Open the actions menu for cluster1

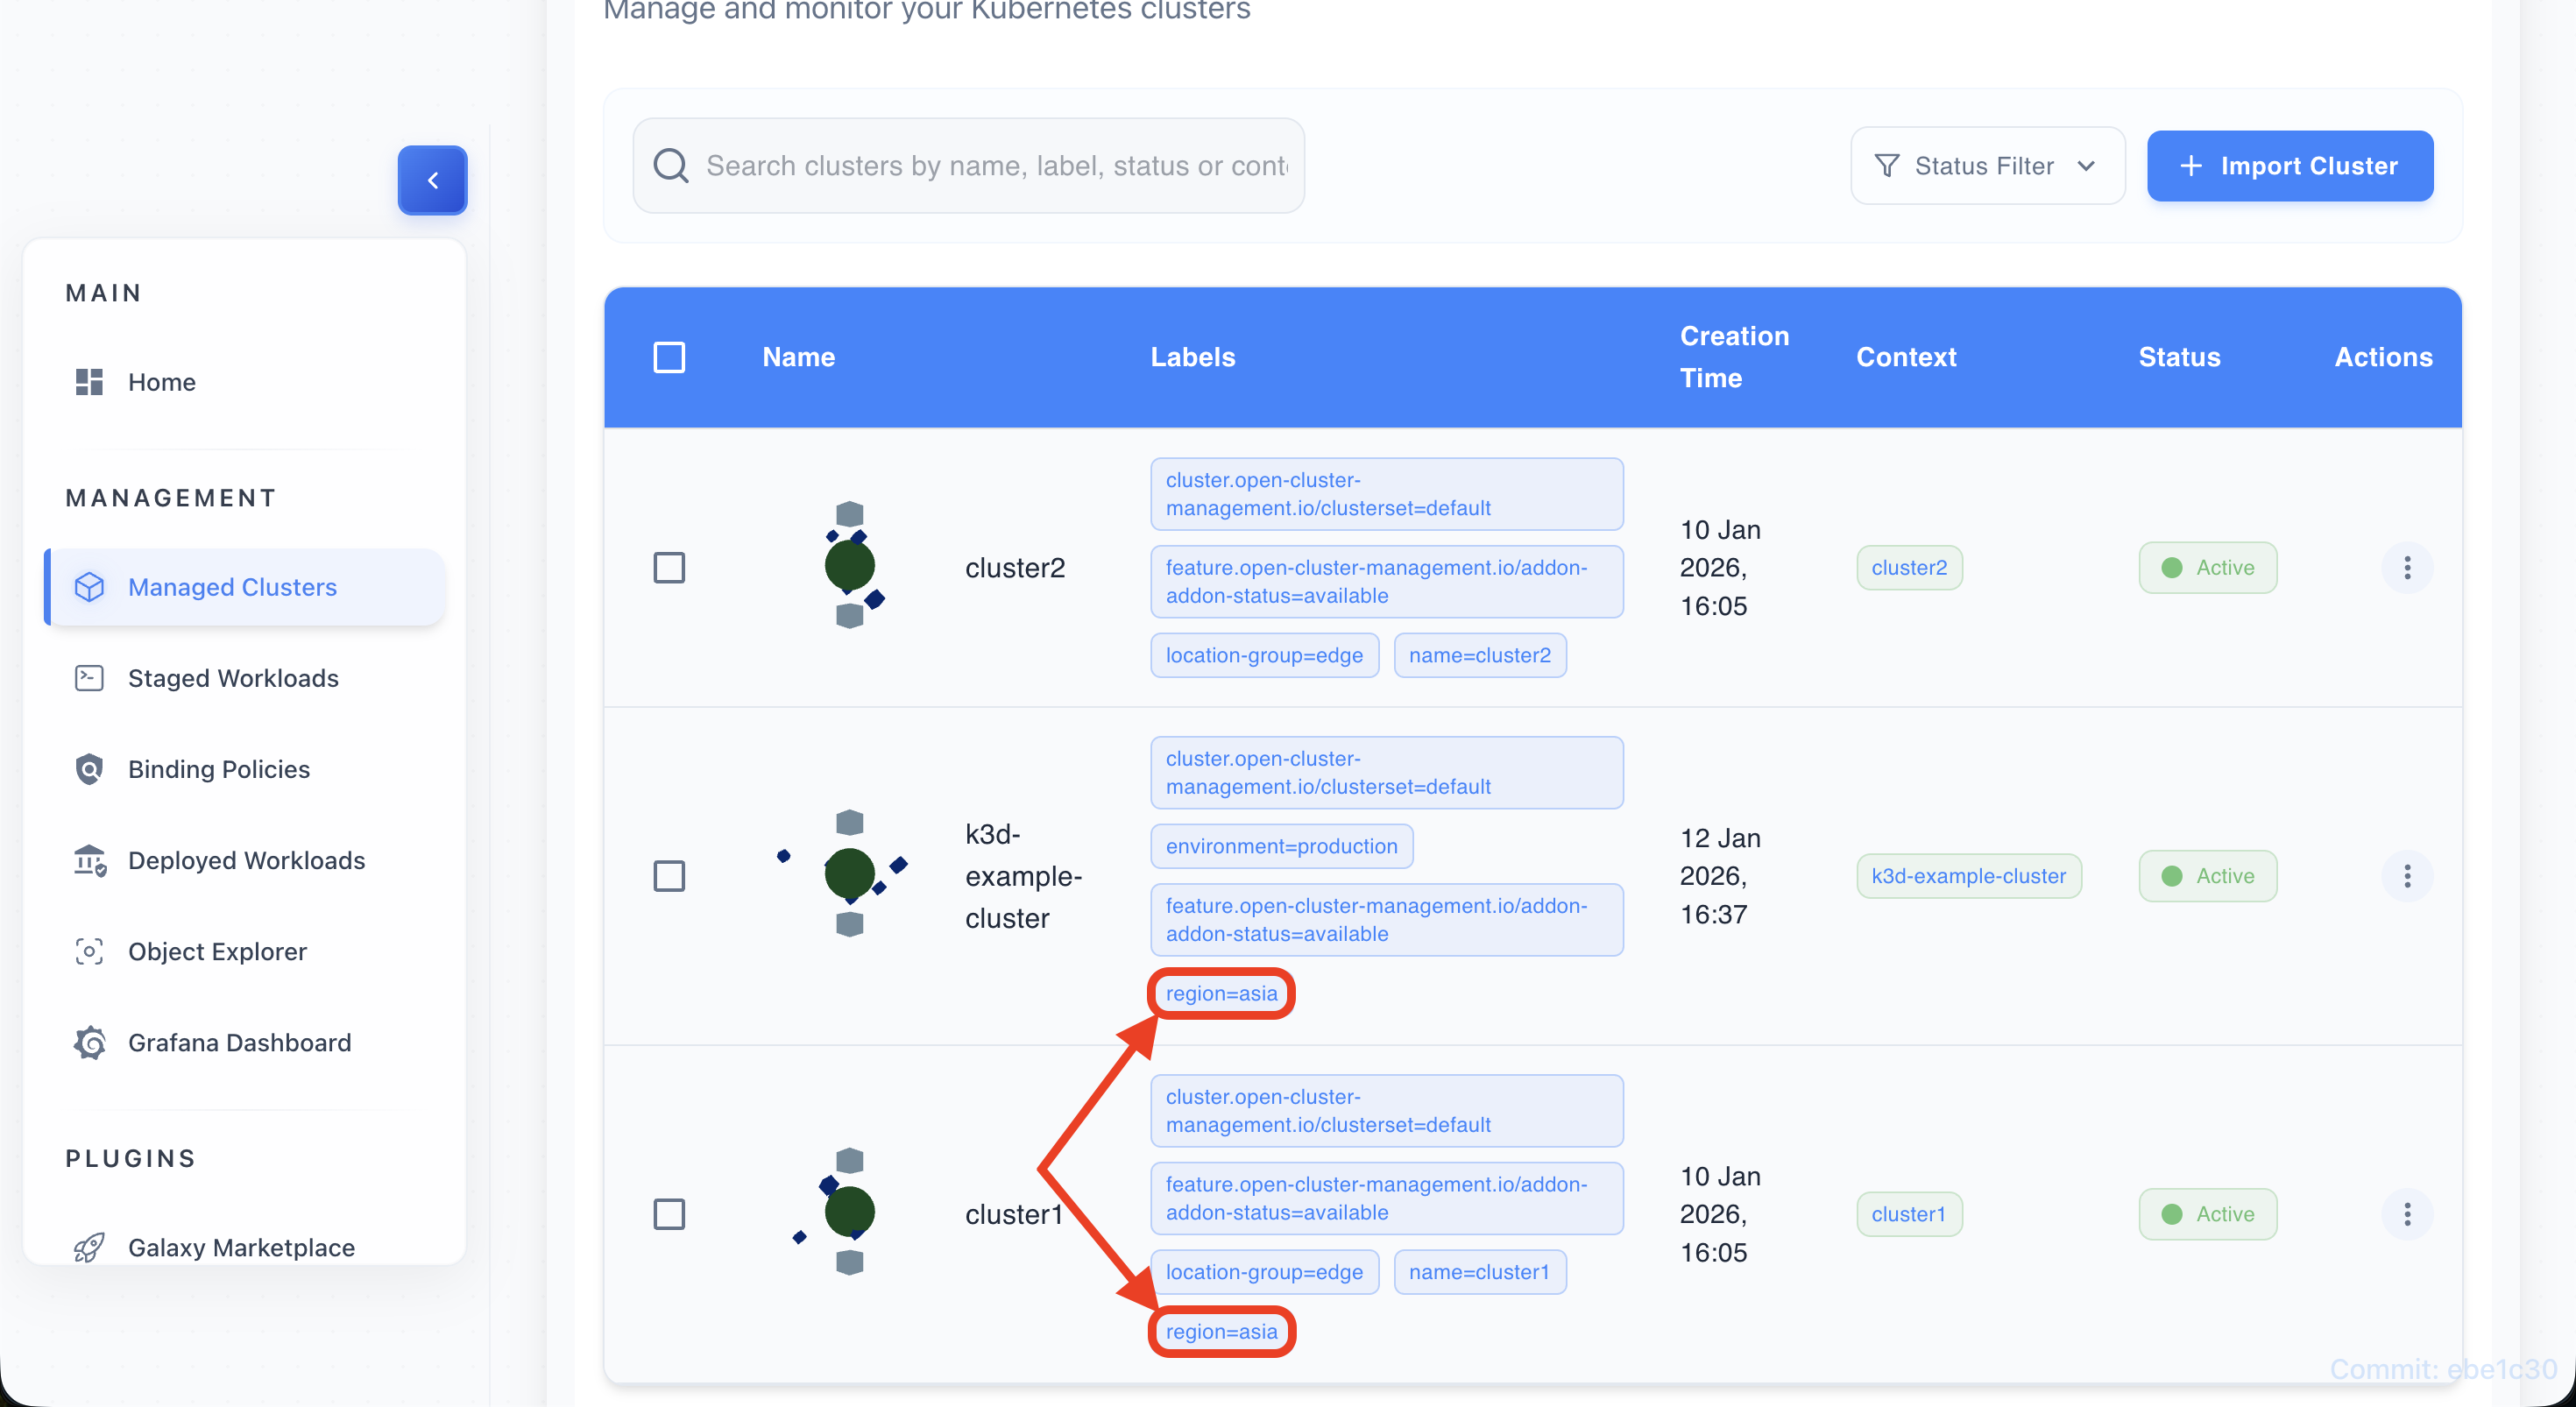[2408, 1213]
